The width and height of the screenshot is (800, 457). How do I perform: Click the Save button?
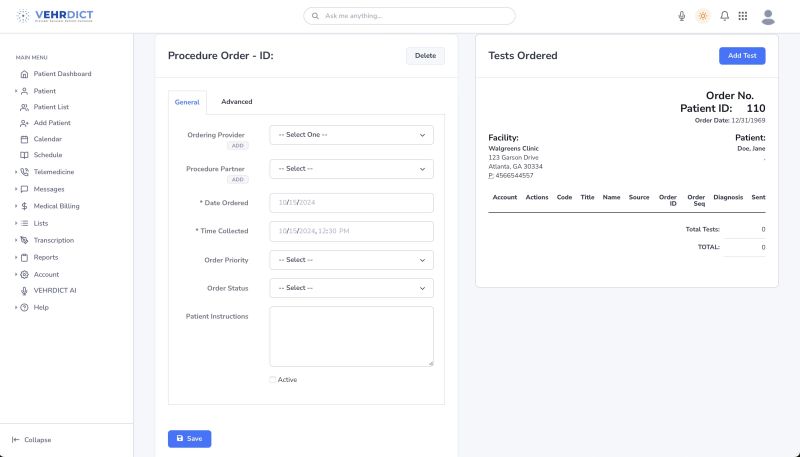click(189, 439)
